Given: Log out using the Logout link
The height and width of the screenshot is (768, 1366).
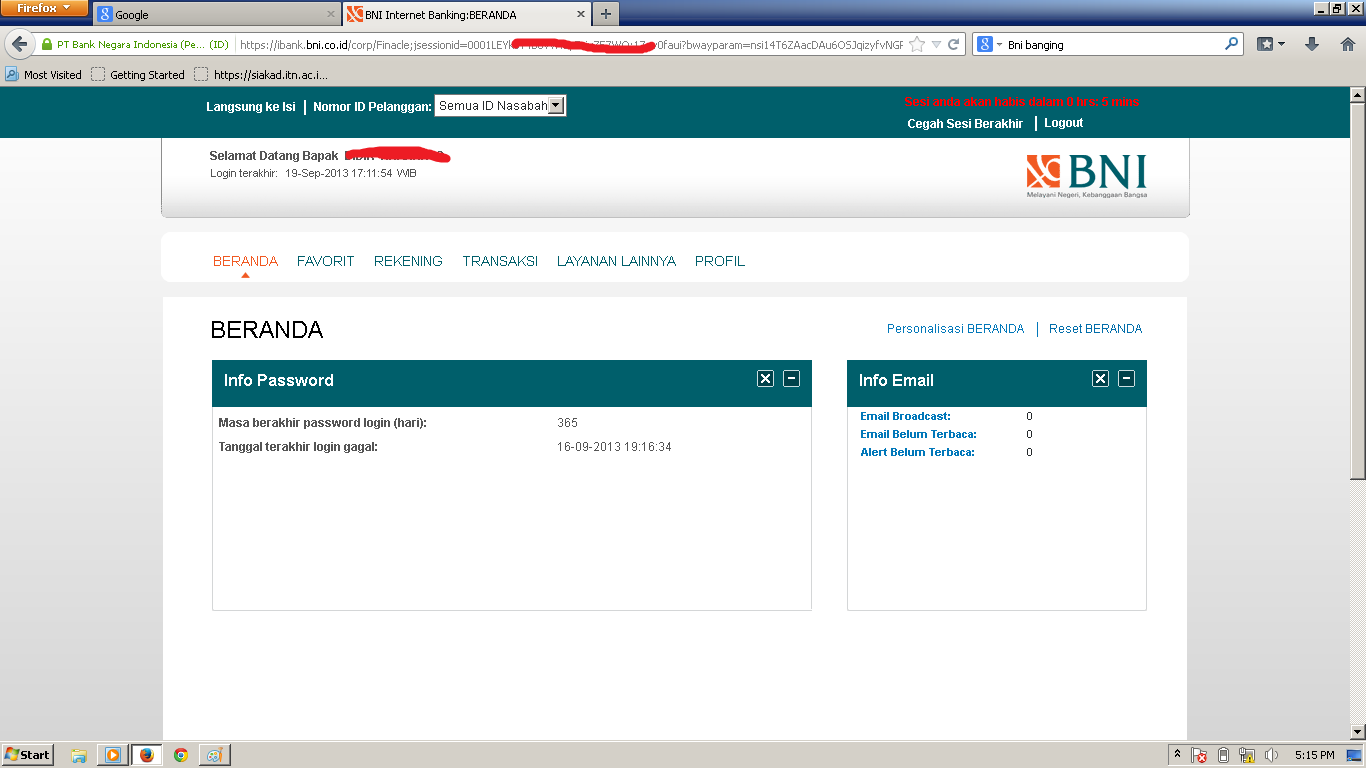Looking at the screenshot, I should 1064,123.
